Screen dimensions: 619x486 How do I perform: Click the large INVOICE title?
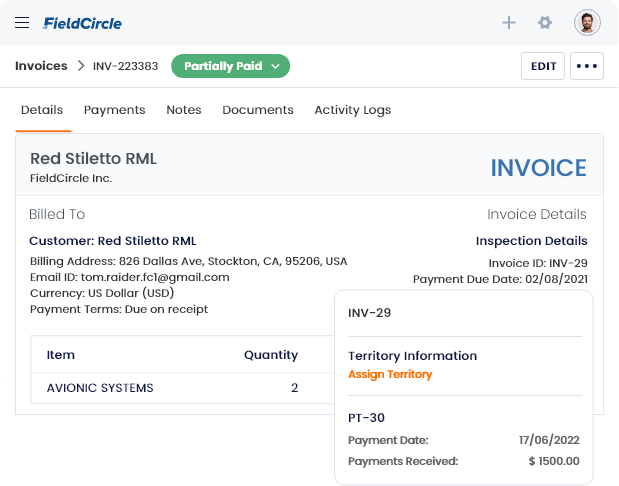click(538, 168)
